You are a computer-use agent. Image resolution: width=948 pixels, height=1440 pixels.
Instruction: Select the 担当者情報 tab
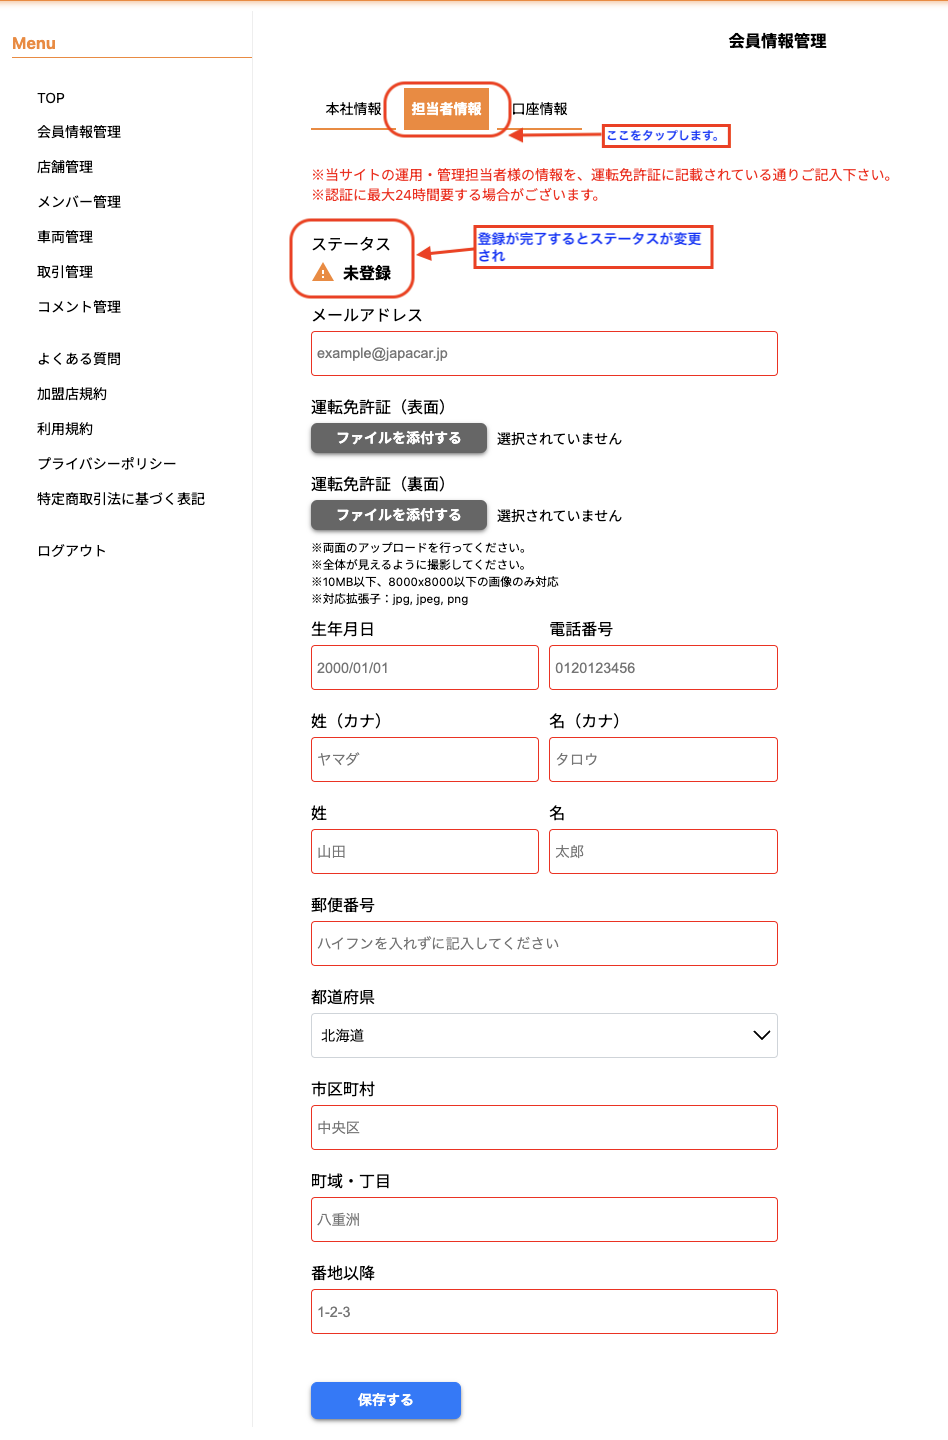446,109
